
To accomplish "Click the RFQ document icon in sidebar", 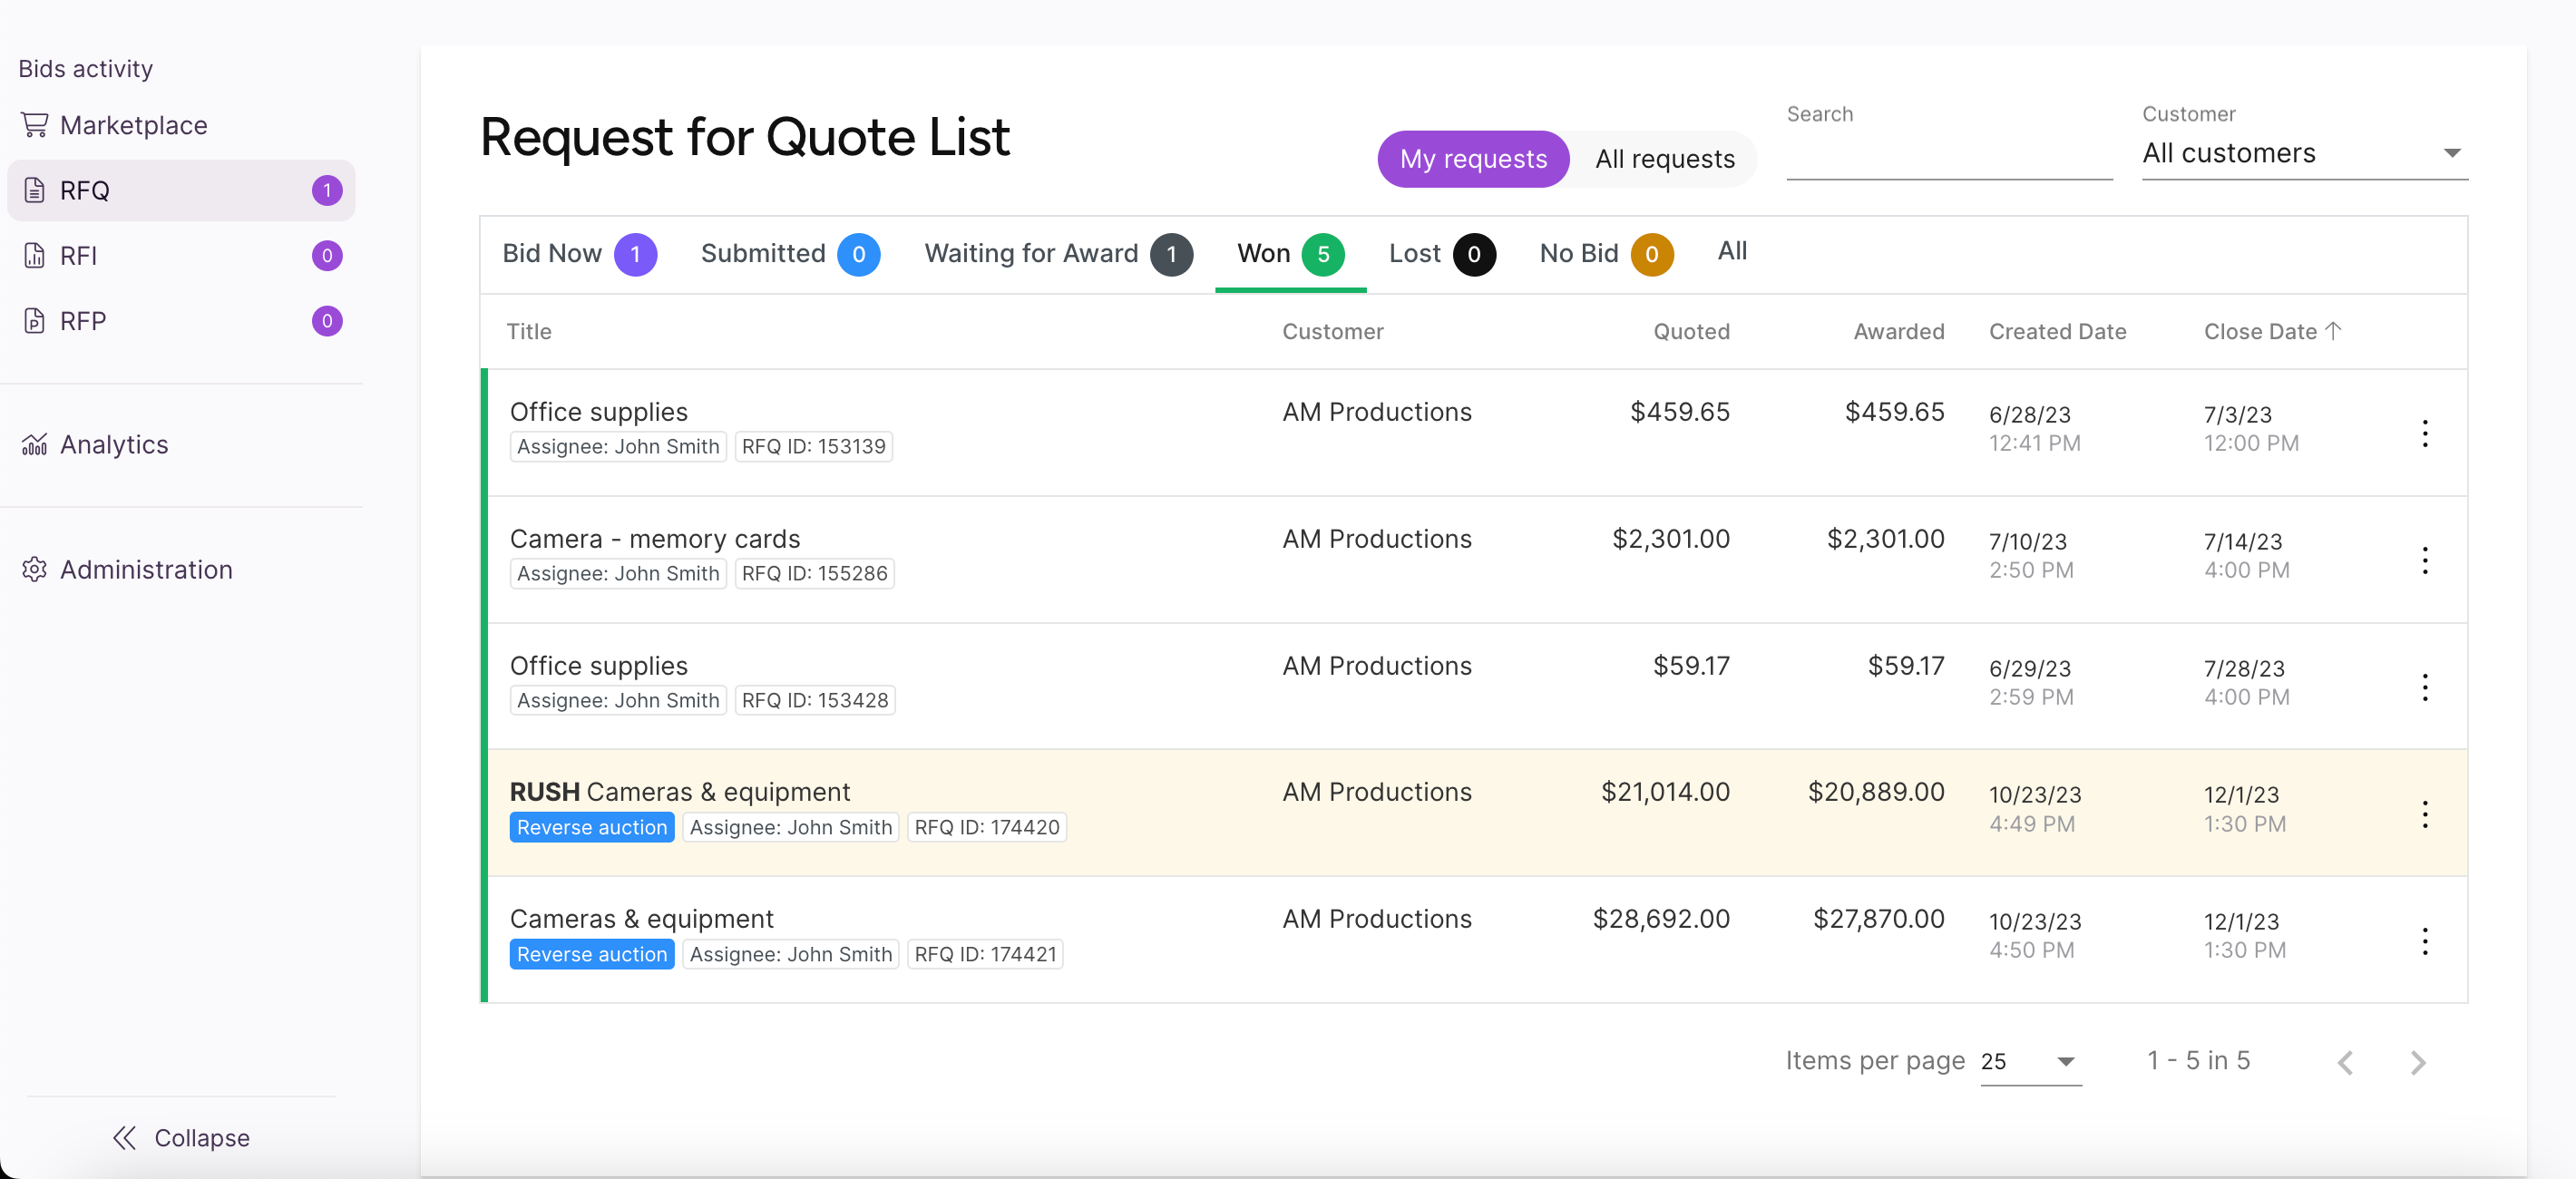I will click(x=35, y=190).
